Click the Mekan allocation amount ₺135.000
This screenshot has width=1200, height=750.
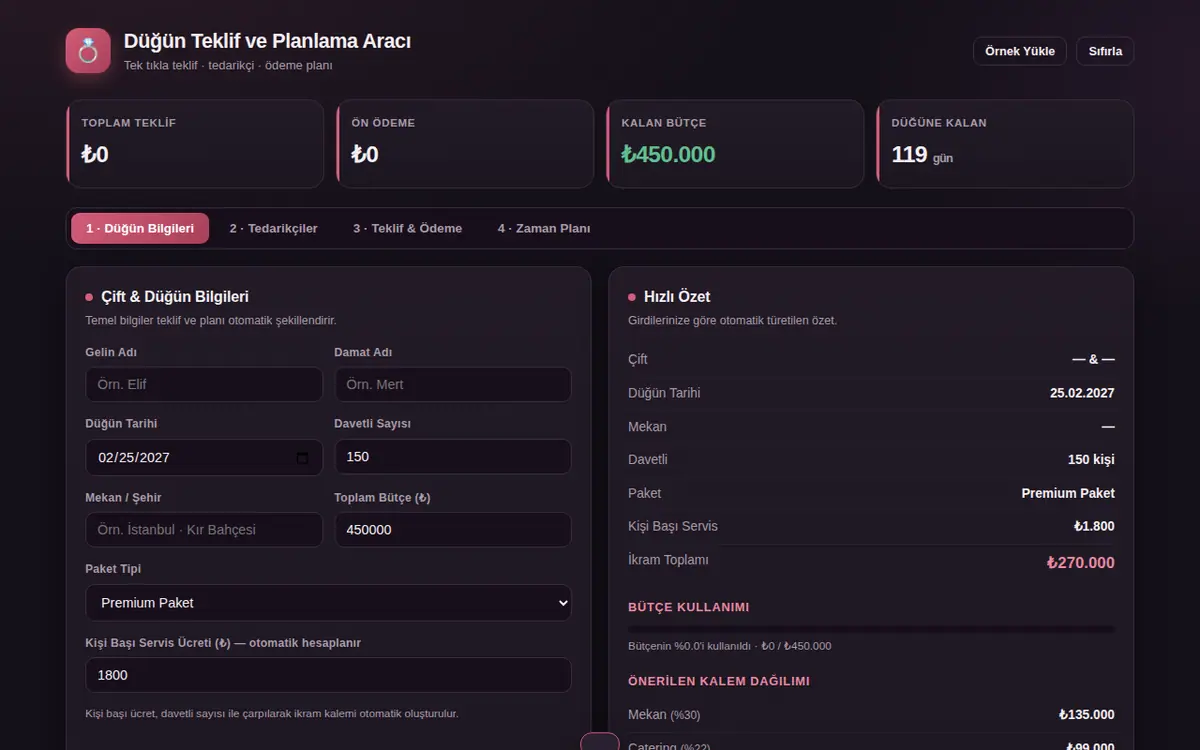(x=1087, y=715)
